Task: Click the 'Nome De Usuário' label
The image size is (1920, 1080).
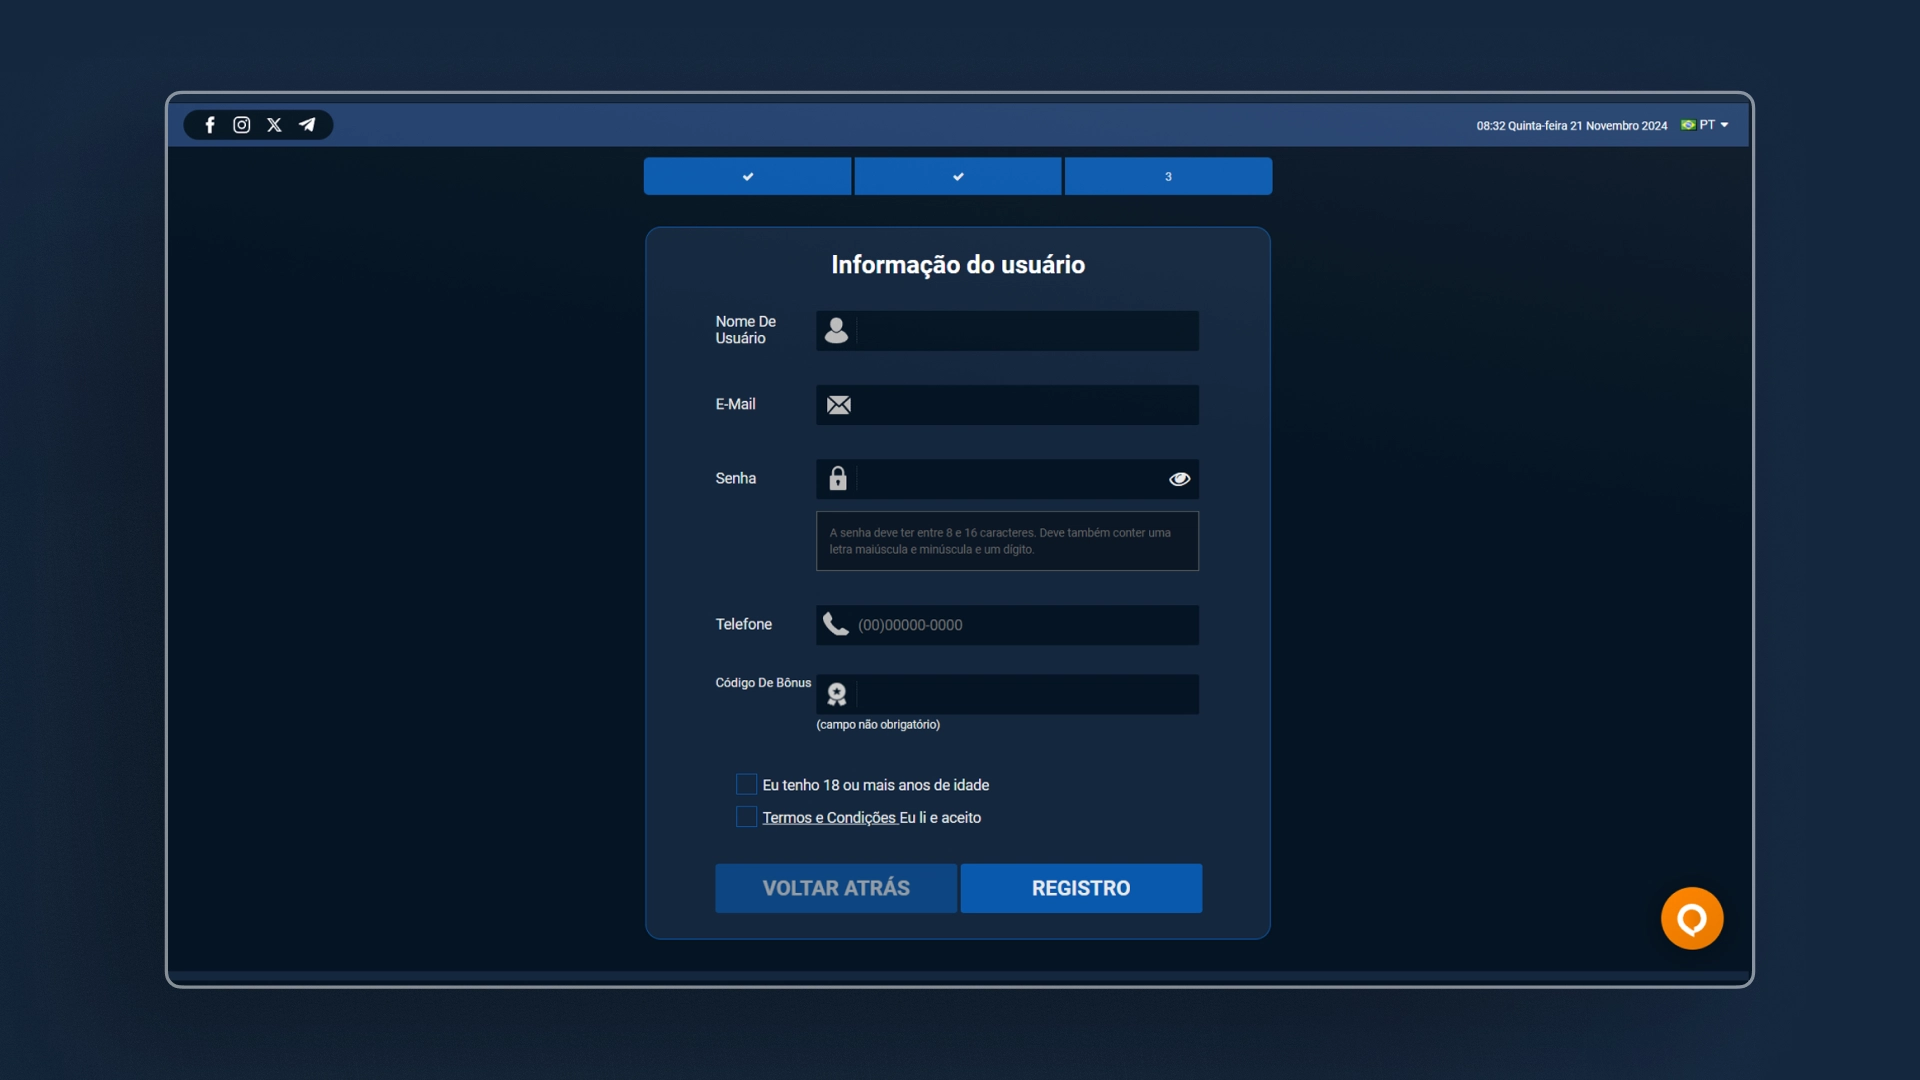Action: click(745, 330)
